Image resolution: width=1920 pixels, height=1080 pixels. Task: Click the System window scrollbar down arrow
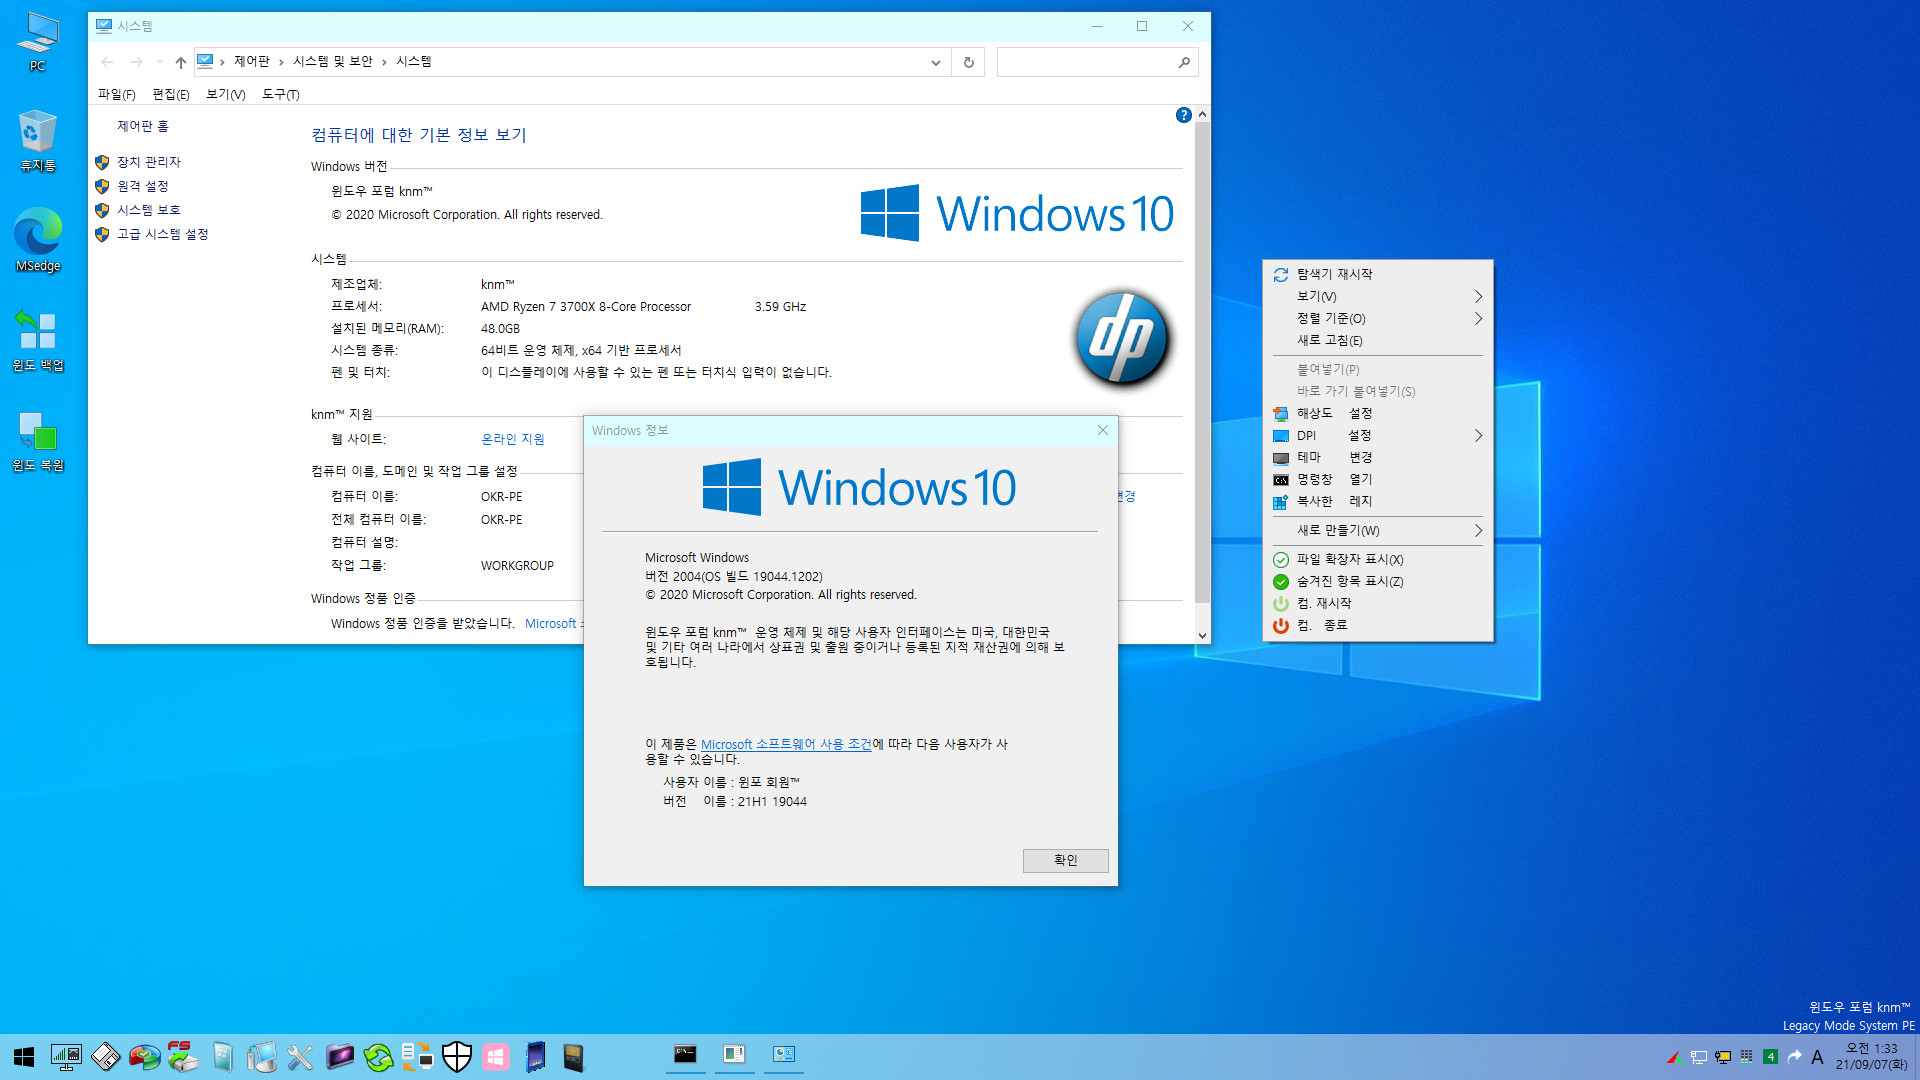(1202, 635)
